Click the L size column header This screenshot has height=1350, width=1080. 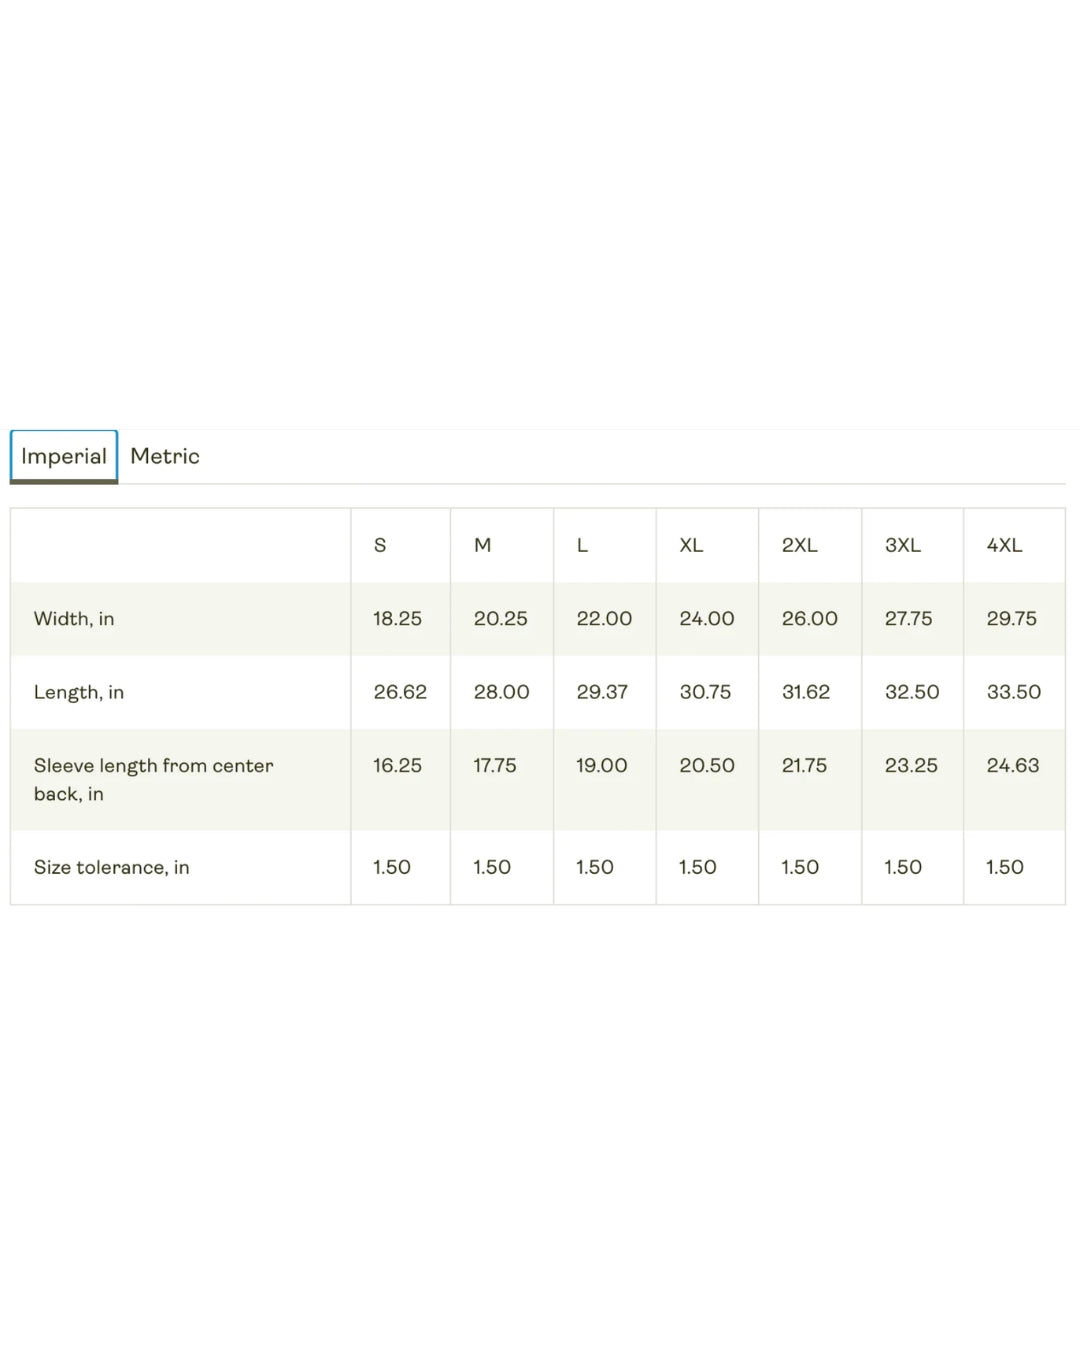click(582, 545)
